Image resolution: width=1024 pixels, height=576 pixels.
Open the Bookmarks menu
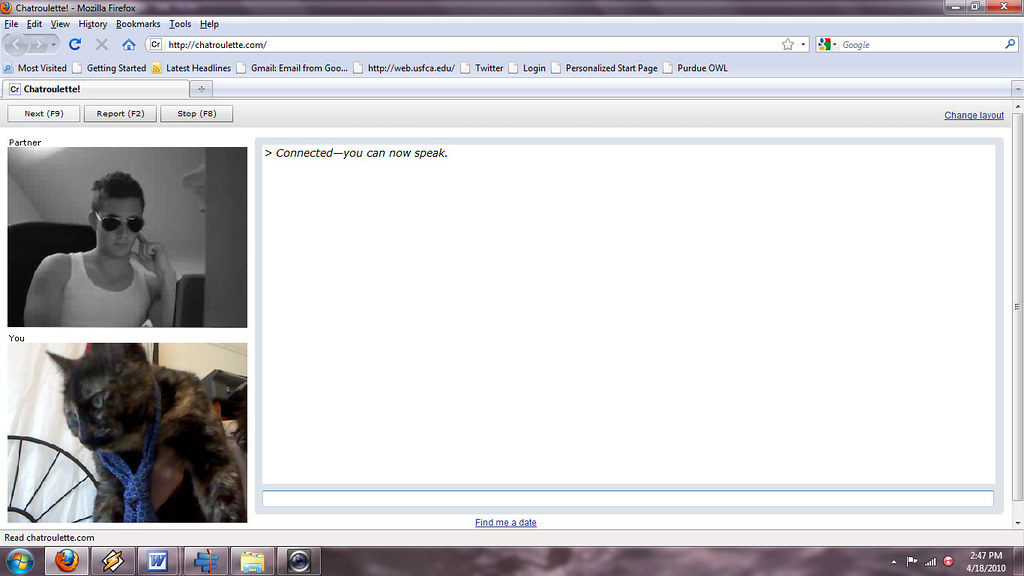[138, 24]
